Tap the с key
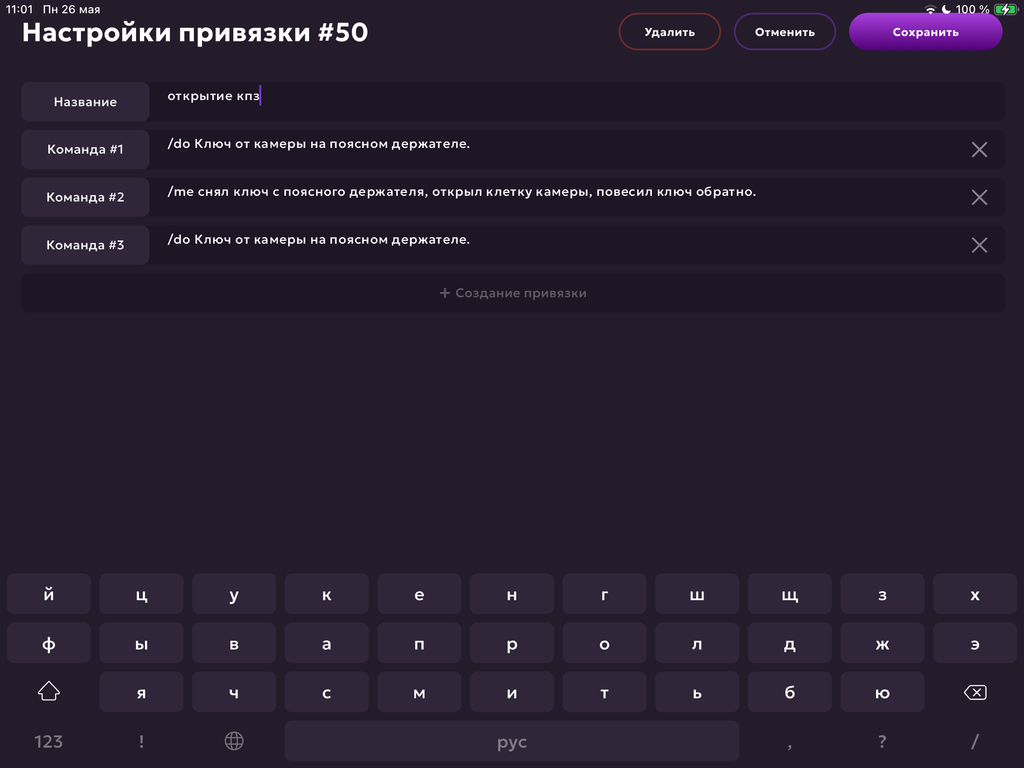Screen dimensions: 1024x768 (x=327, y=692)
